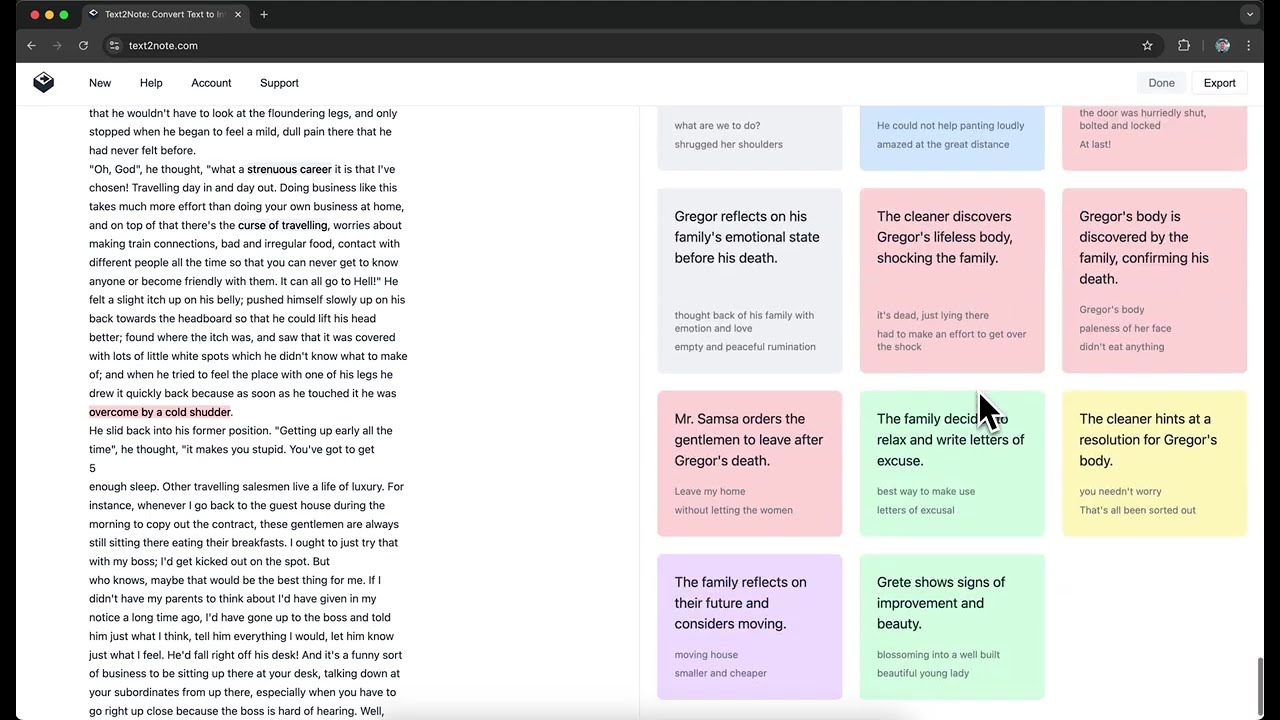
Task: Select card: family decides to relax
Action: click(x=952, y=464)
